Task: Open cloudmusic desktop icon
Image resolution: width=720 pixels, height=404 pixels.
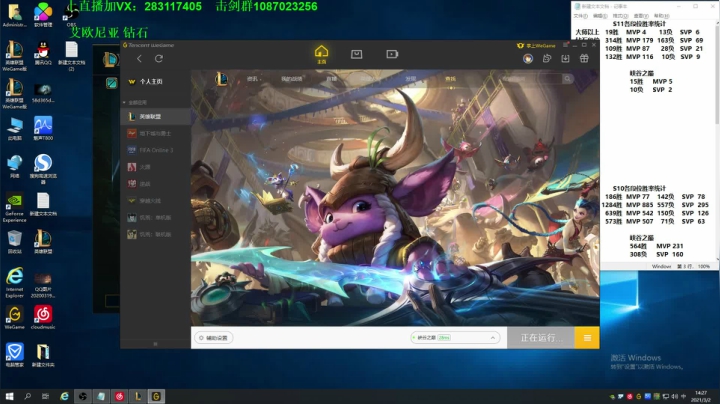Action: click(43, 317)
